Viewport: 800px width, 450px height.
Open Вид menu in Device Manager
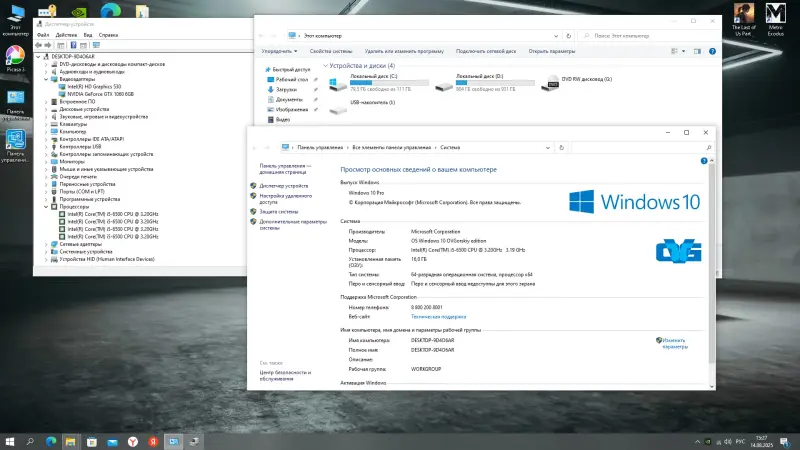(x=88, y=35)
